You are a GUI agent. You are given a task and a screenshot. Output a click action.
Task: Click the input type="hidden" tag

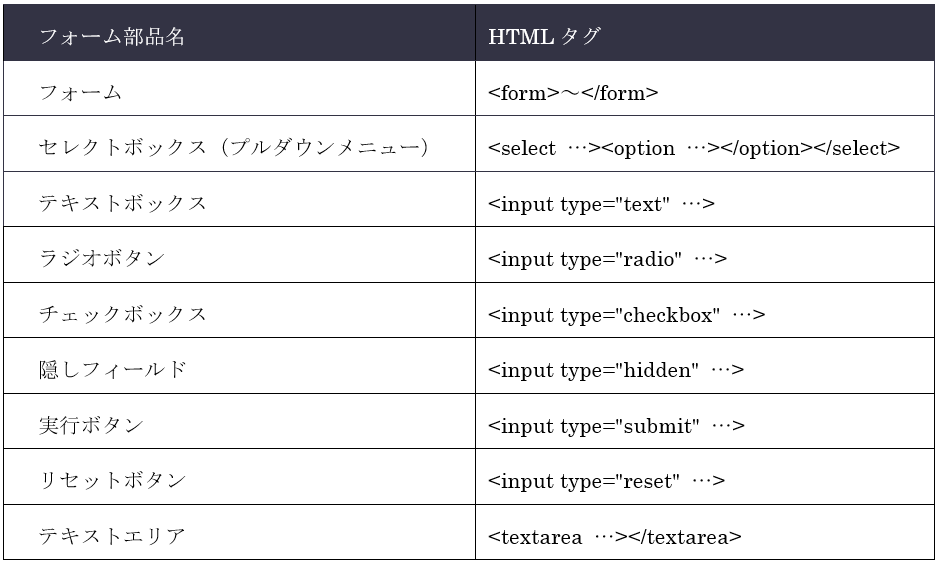tap(616, 370)
